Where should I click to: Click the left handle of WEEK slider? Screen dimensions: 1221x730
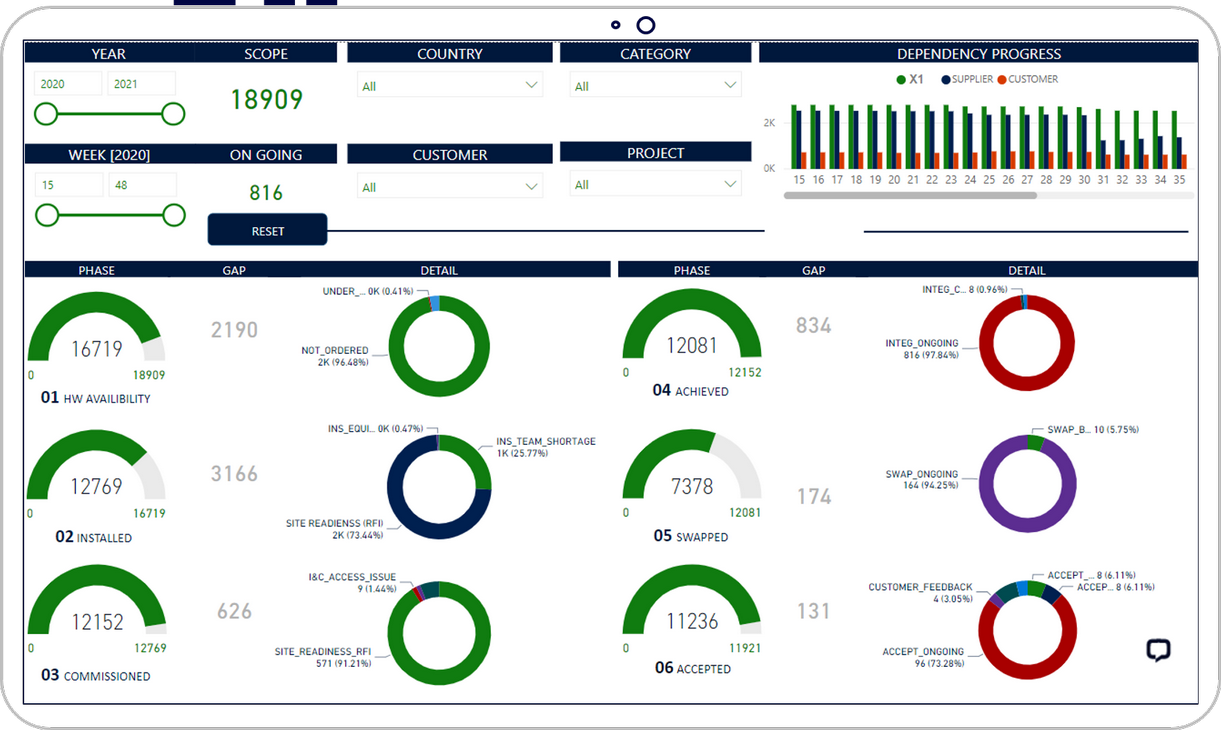click(46, 215)
